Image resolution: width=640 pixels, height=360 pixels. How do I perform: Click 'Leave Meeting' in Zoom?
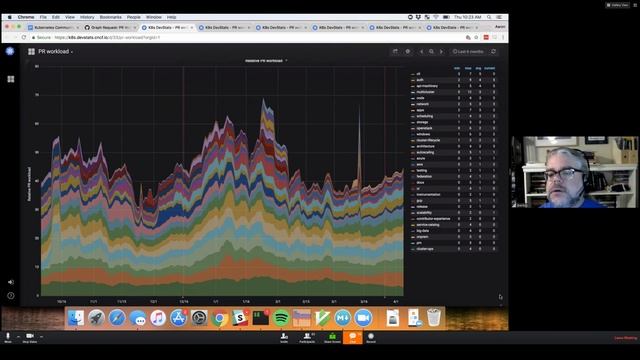(x=626, y=338)
